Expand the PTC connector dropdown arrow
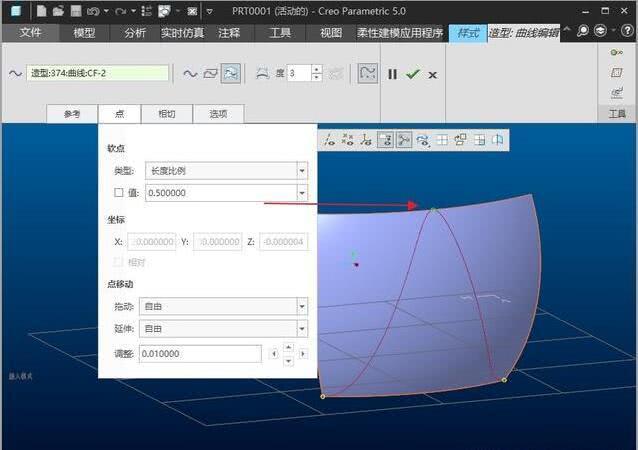This screenshot has height=450, width=638. point(614,31)
